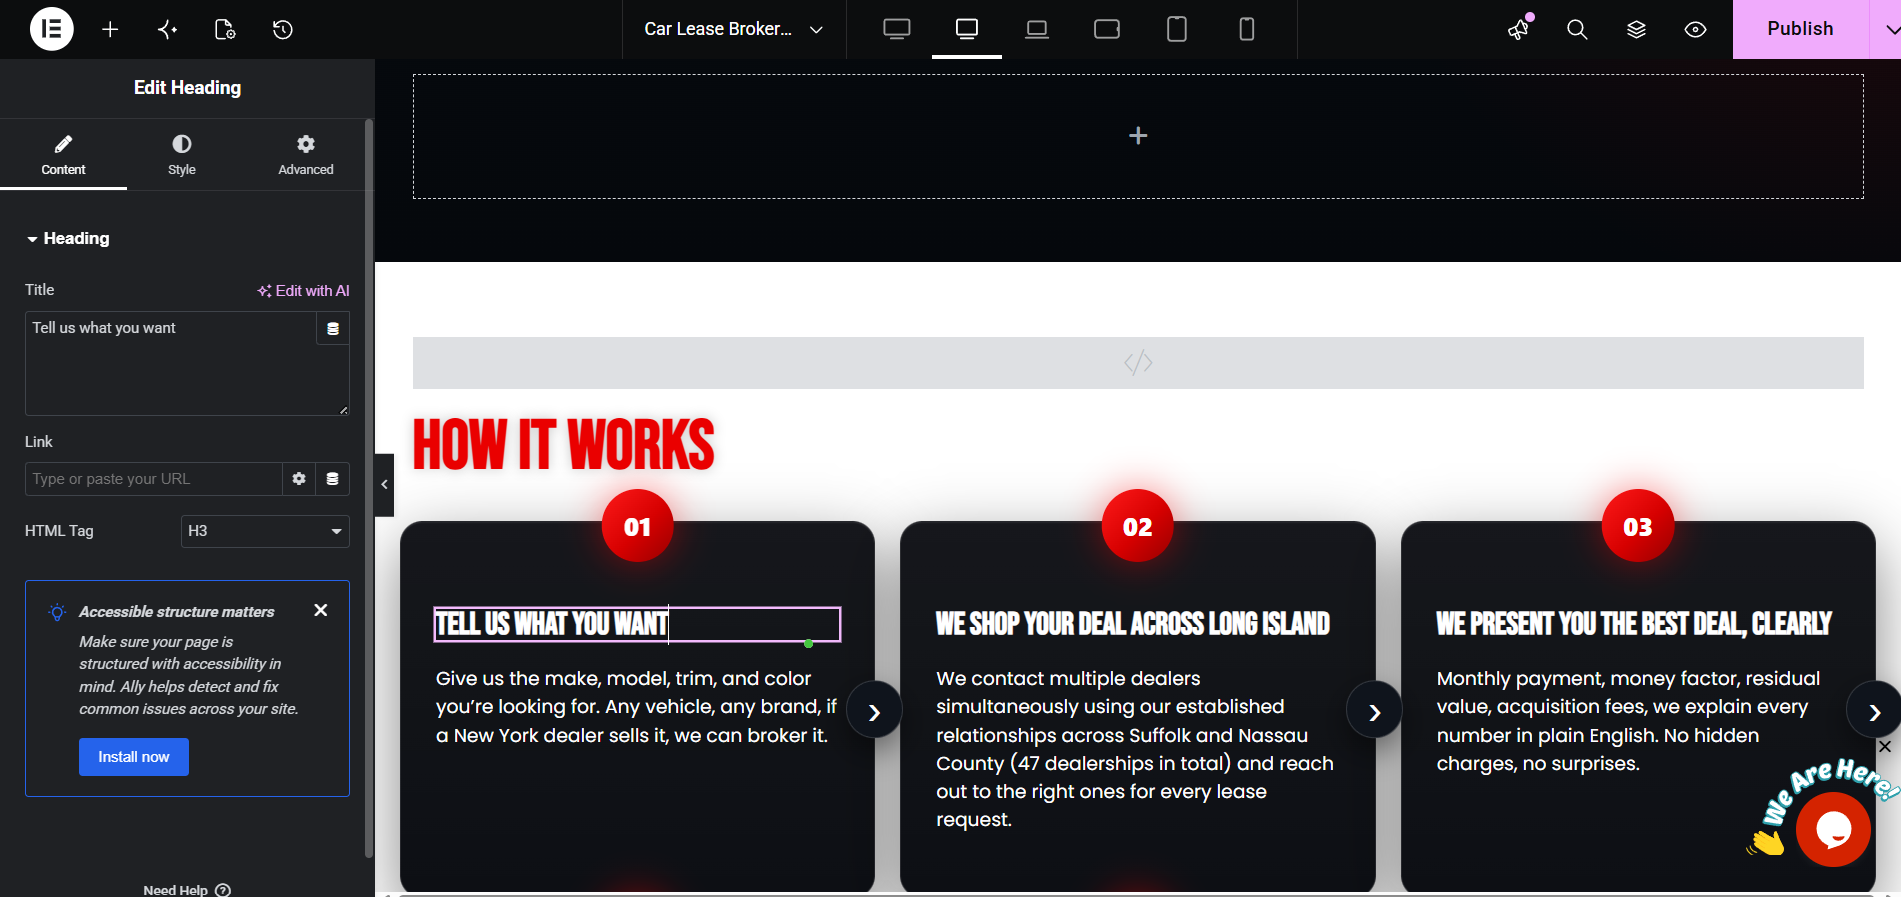Image resolution: width=1901 pixels, height=897 pixels.
Task: Open dynamic tags for Title field
Action: 333,328
